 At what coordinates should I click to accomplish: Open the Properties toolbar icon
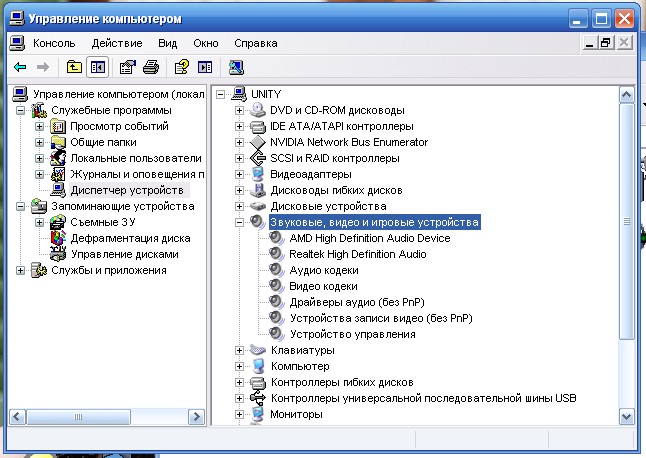tap(127, 67)
